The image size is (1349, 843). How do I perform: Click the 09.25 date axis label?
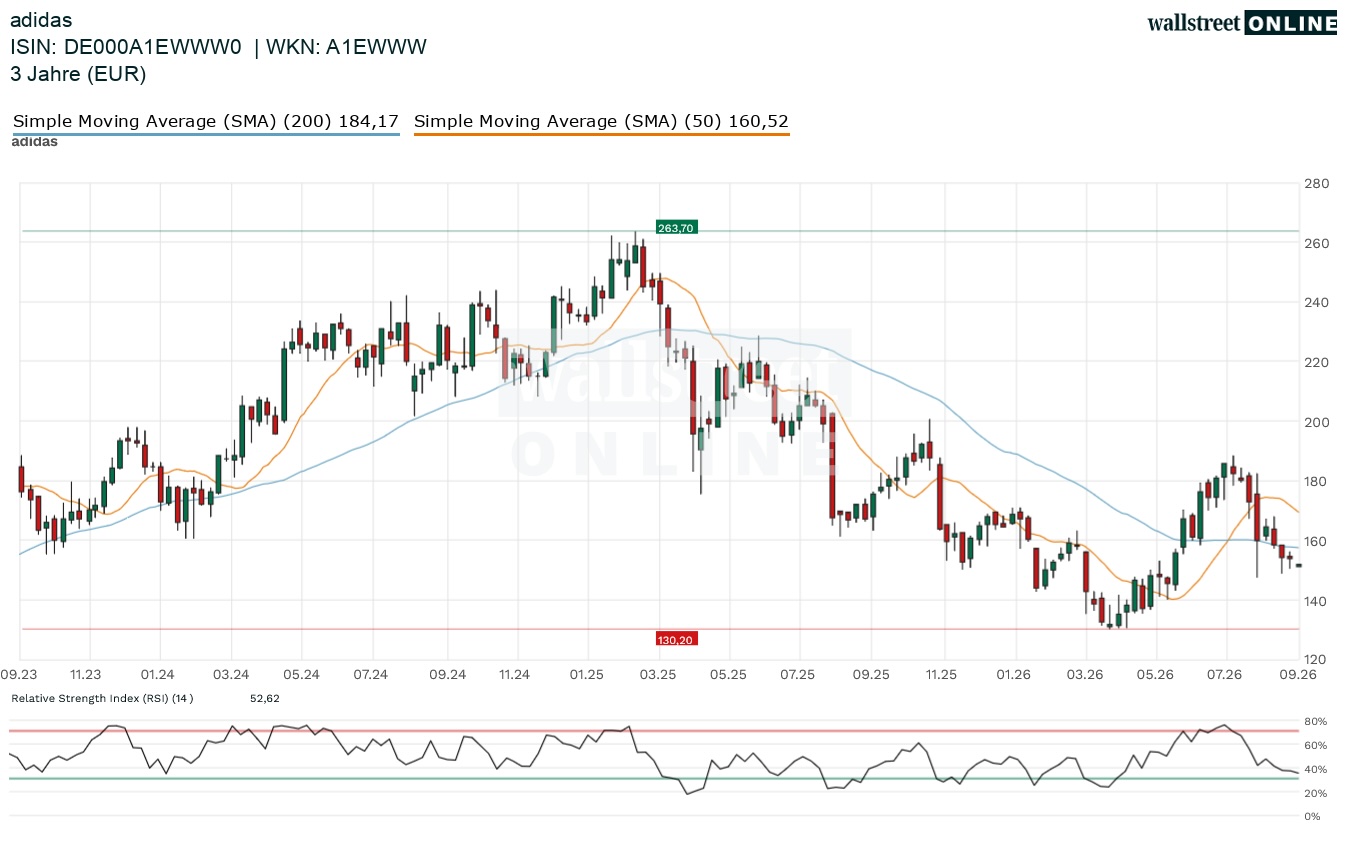tap(872, 675)
